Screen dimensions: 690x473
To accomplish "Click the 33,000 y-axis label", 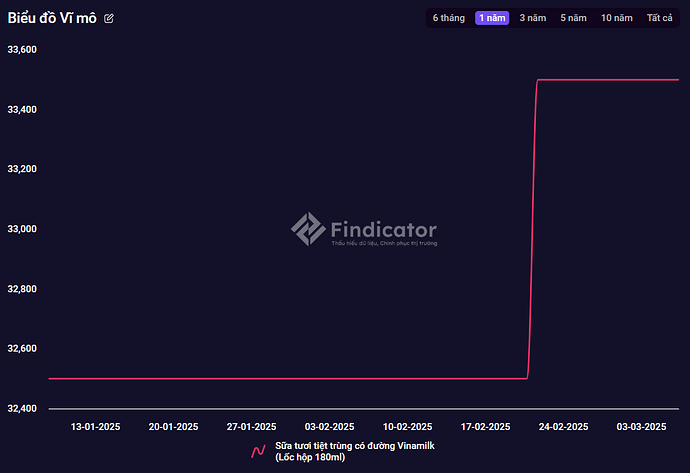I will pos(22,229).
